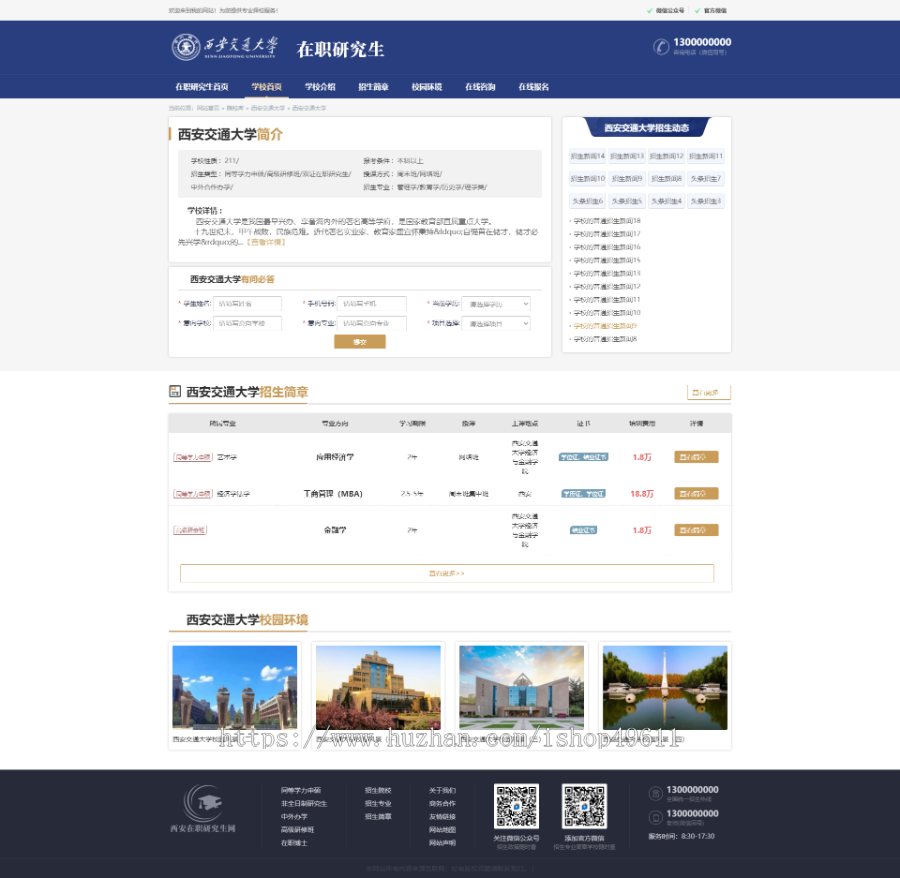Screen dimensions: 900x878
Task: Open the 项目选择 dropdown
Action: (496, 323)
